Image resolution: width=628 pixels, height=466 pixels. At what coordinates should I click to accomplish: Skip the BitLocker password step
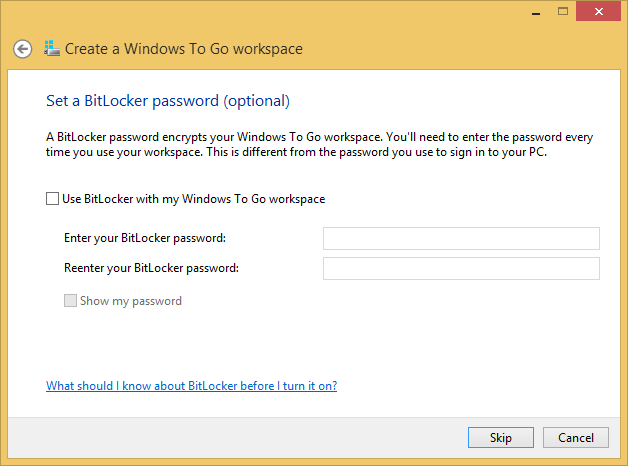click(501, 438)
